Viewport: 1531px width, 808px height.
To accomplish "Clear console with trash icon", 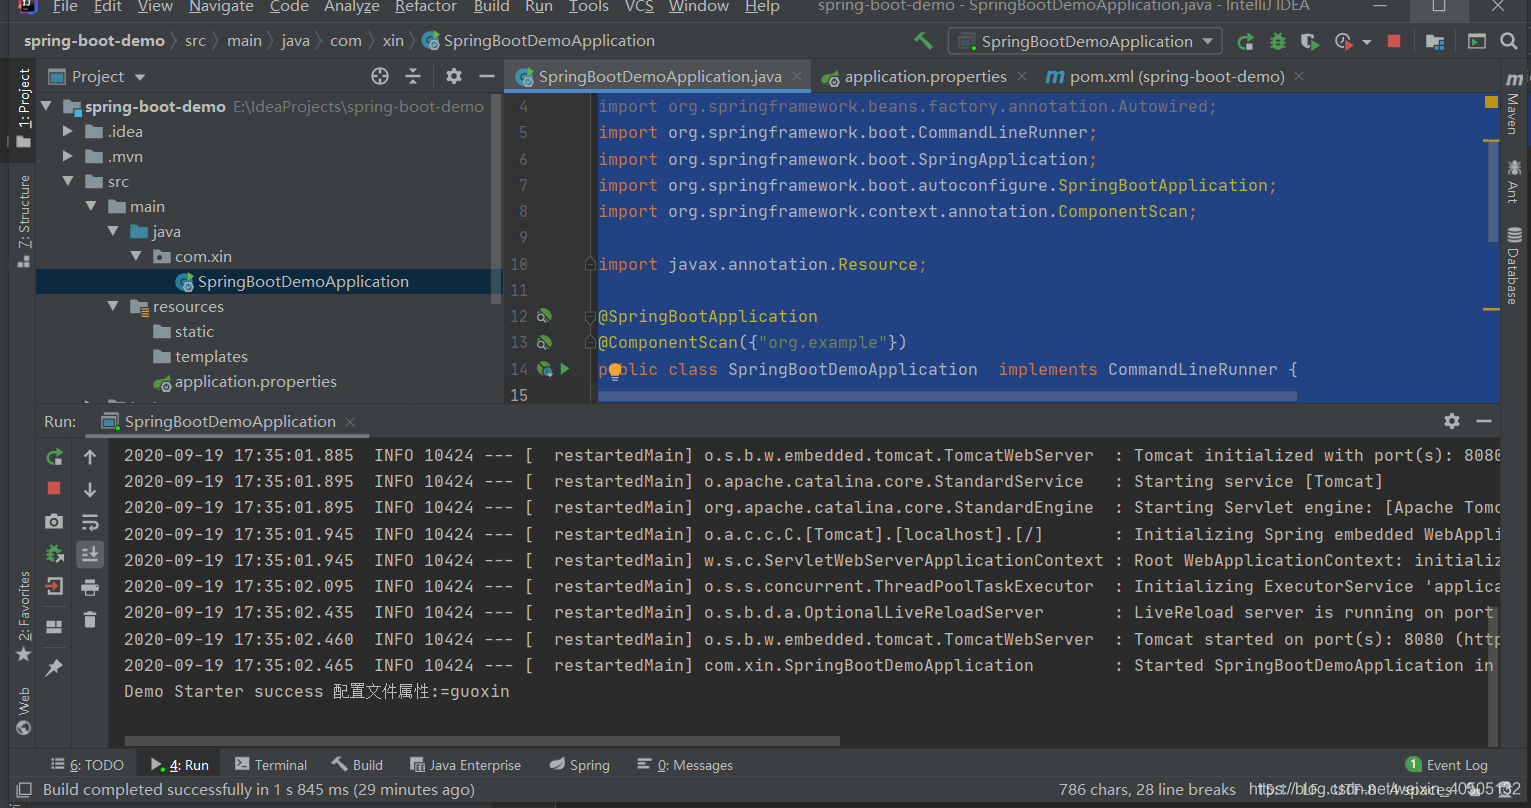I will (x=90, y=620).
